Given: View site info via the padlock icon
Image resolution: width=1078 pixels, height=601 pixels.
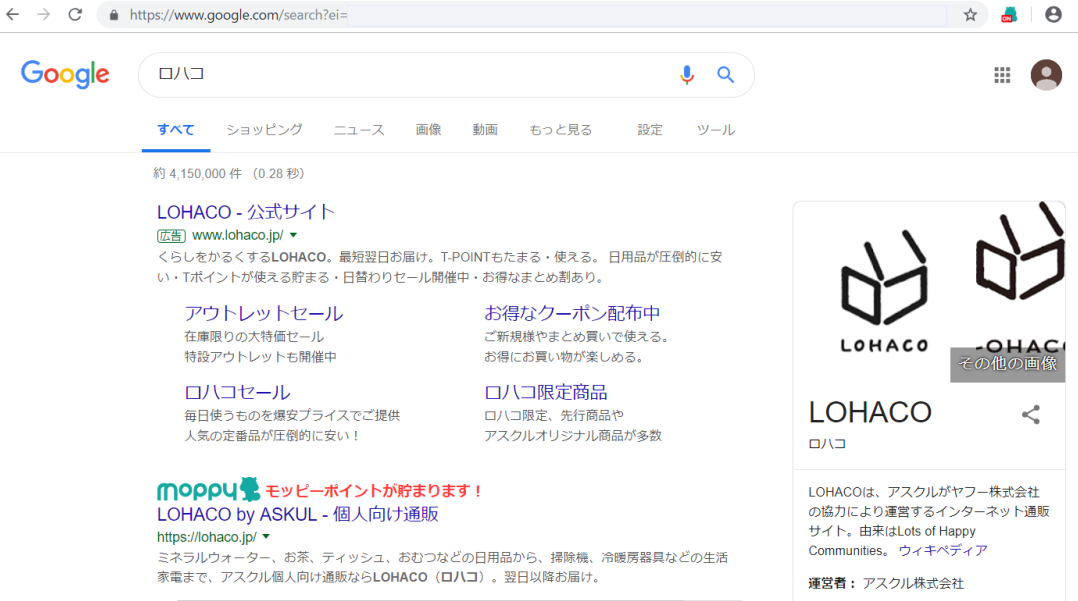Looking at the screenshot, I should pyautogui.click(x=114, y=14).
